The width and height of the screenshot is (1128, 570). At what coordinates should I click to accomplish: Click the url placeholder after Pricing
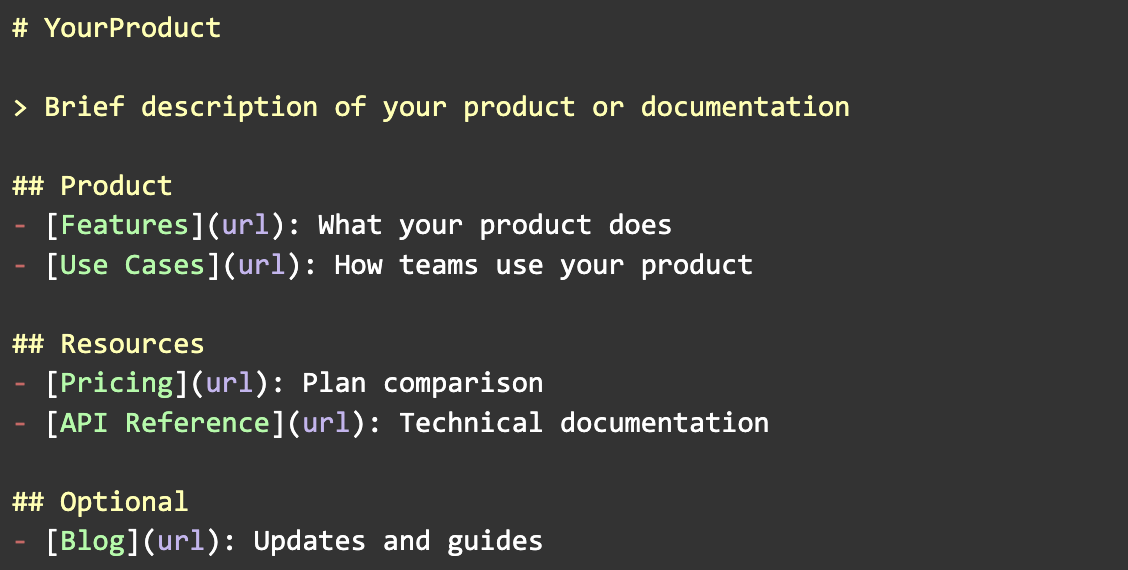tap(229, 383)
